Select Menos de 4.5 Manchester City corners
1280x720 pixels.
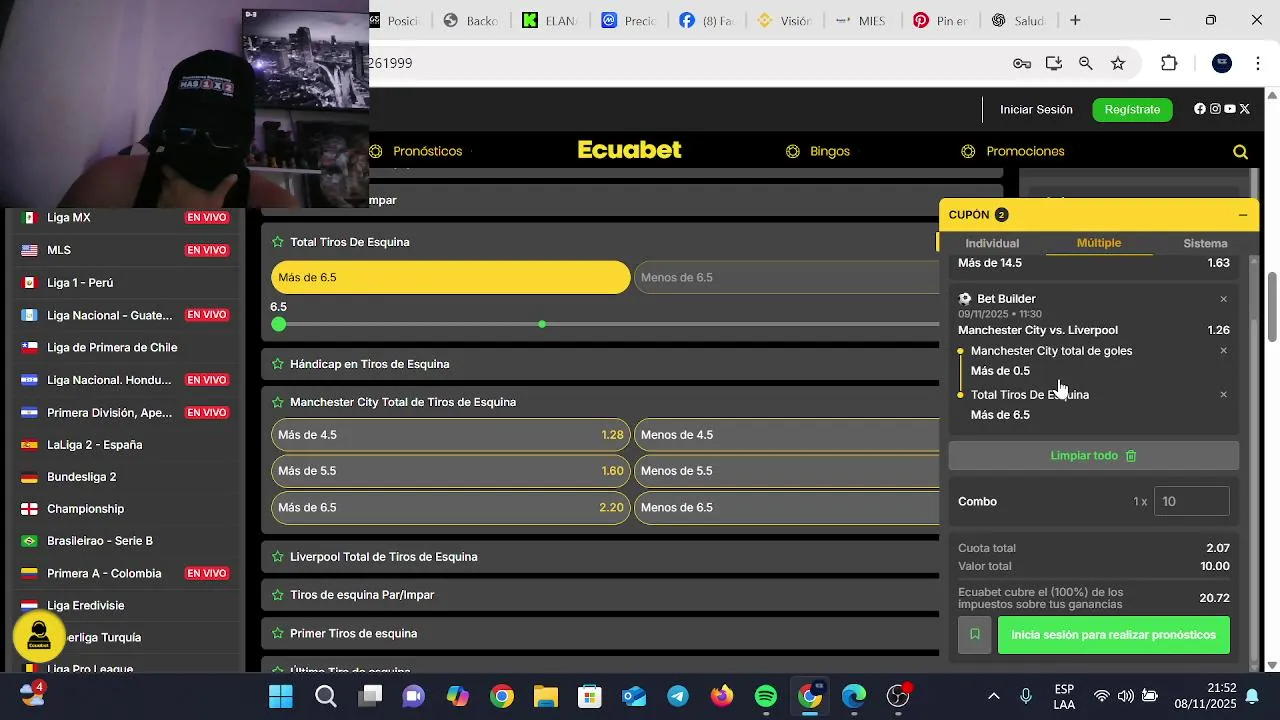[x=787, y=435]
